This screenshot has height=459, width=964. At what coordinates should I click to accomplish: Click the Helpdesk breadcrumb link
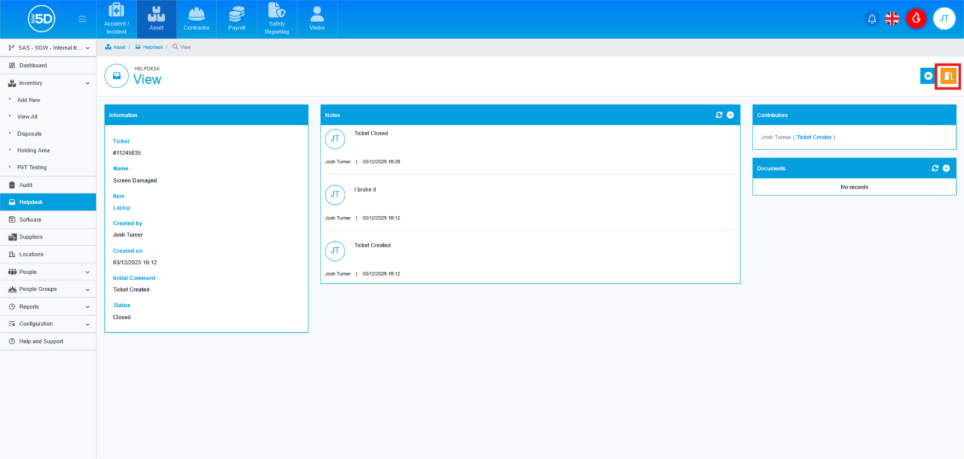[150, 47]
